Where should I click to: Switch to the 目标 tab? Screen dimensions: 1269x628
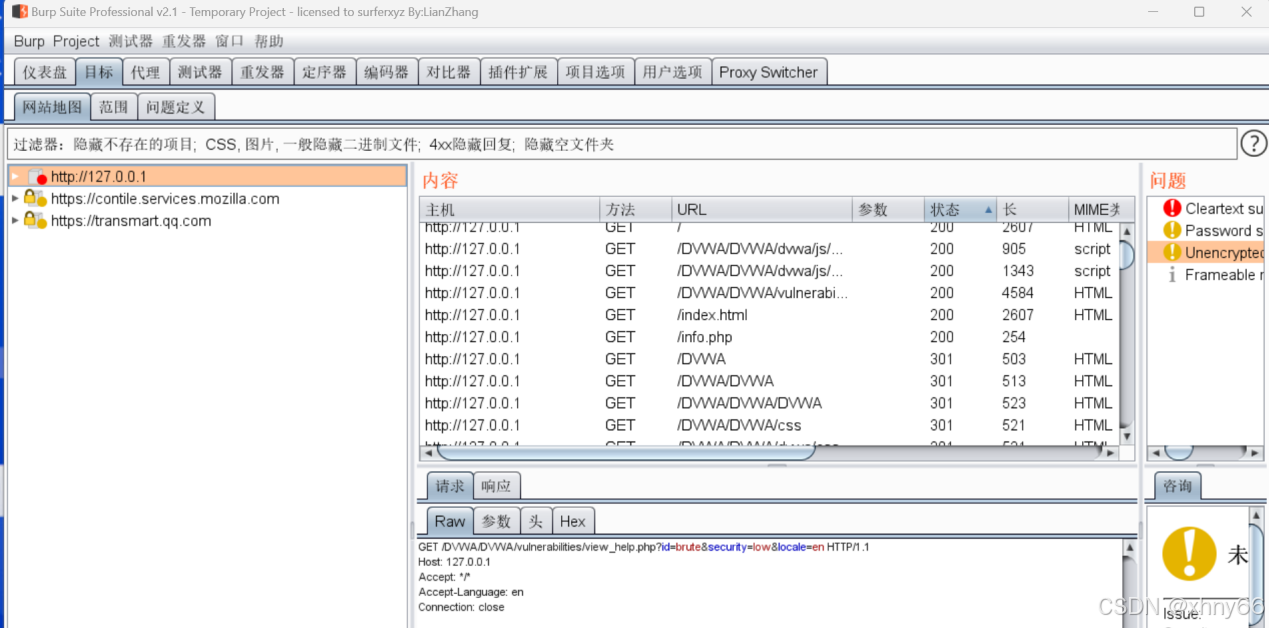click(99, 72)
